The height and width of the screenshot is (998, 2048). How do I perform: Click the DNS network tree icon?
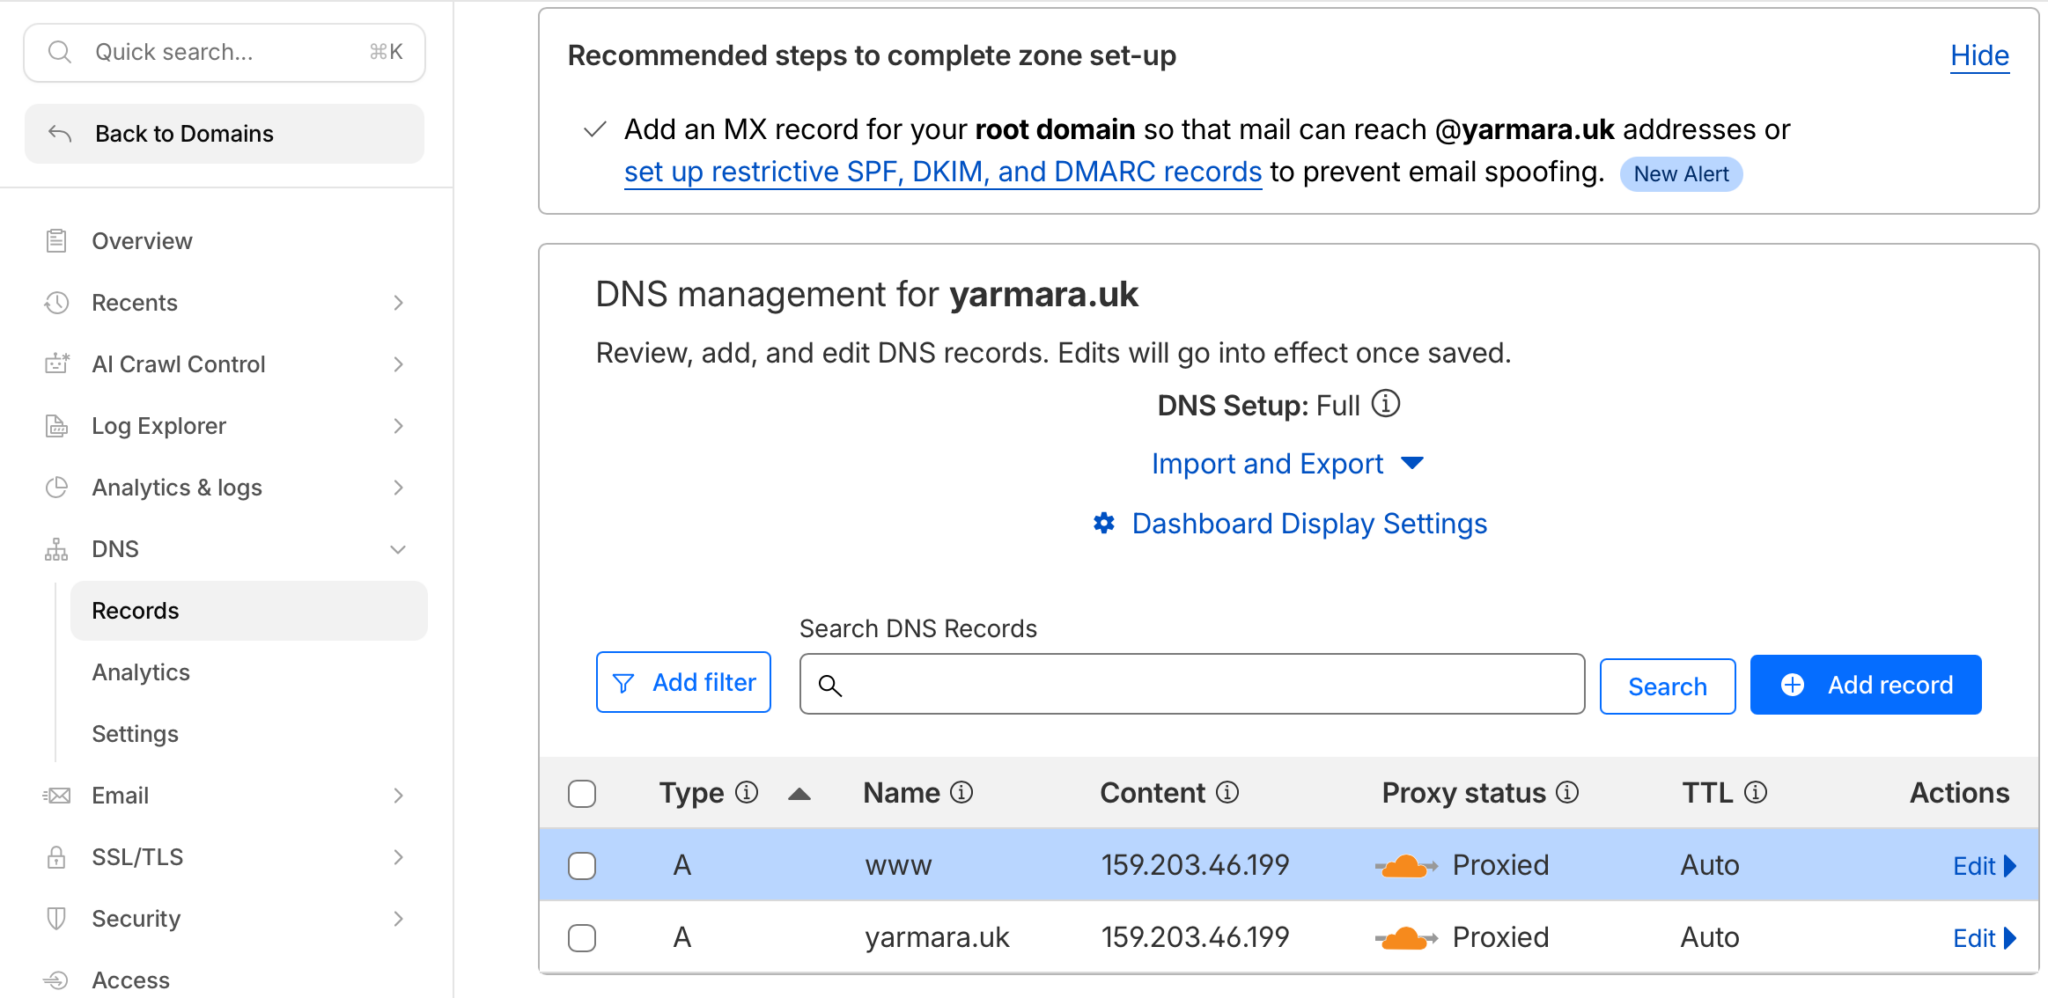[x=57, y=549]
